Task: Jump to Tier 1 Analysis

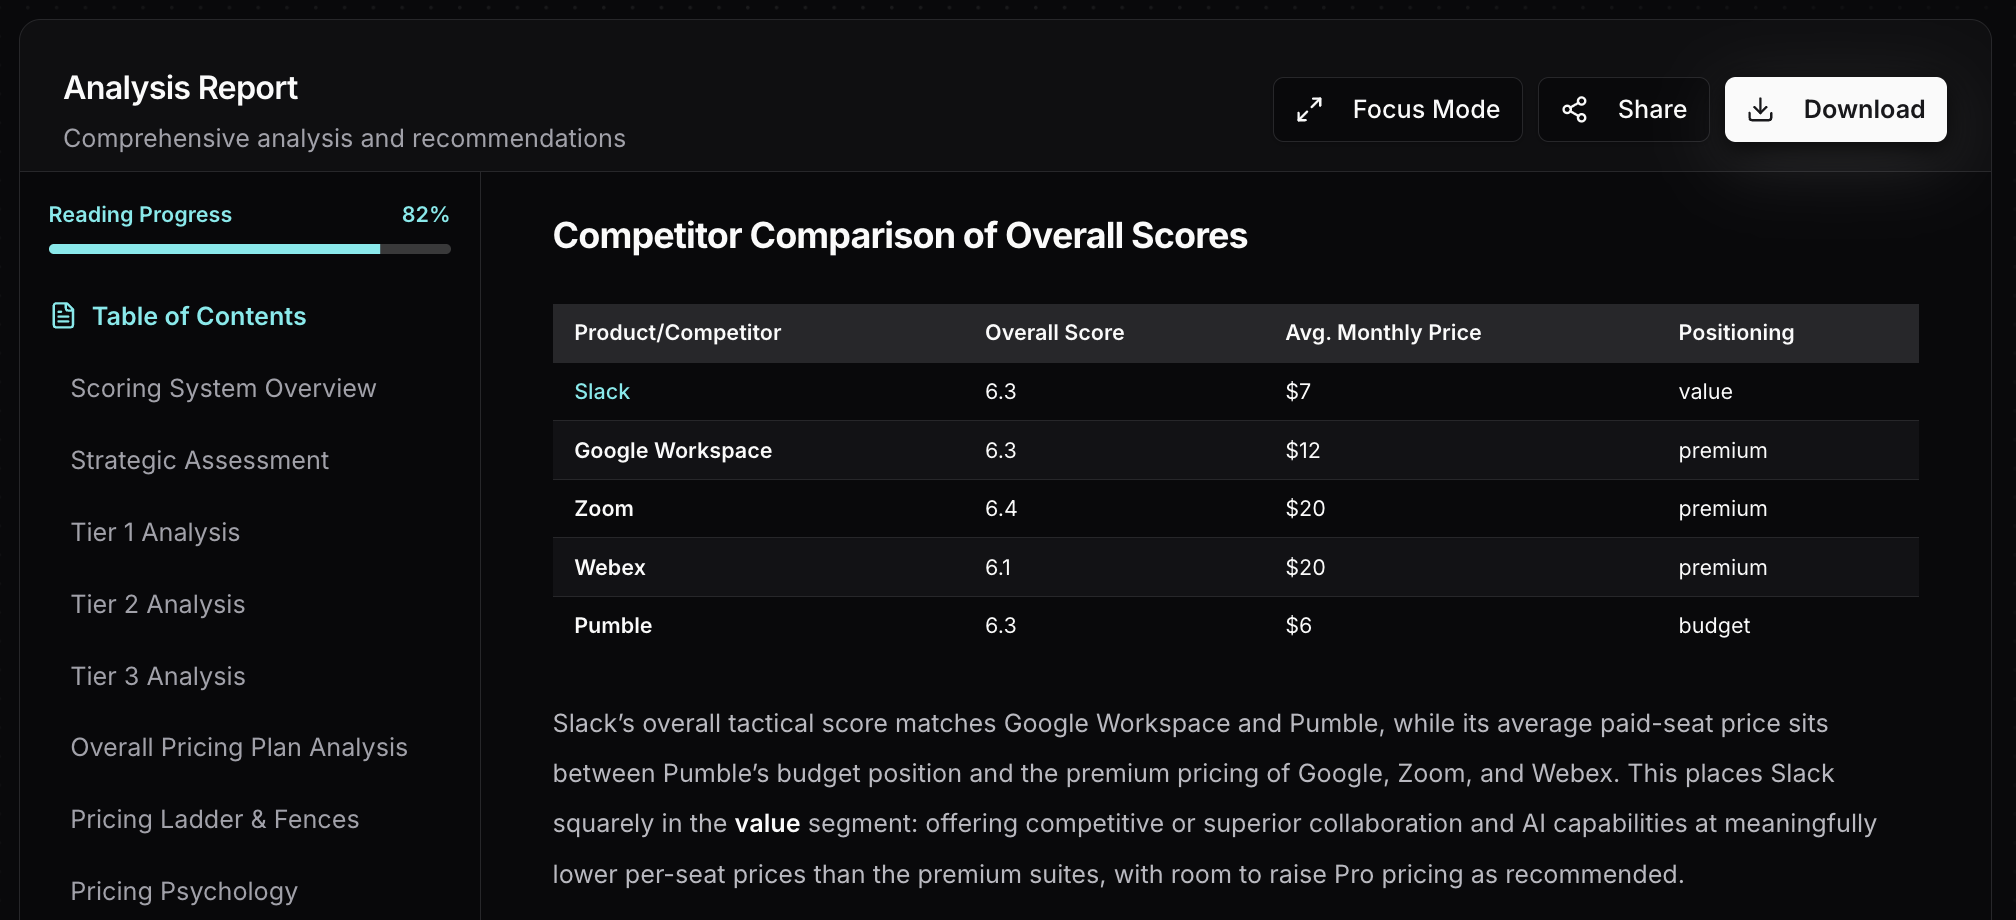Action: [x=155, y=532]
